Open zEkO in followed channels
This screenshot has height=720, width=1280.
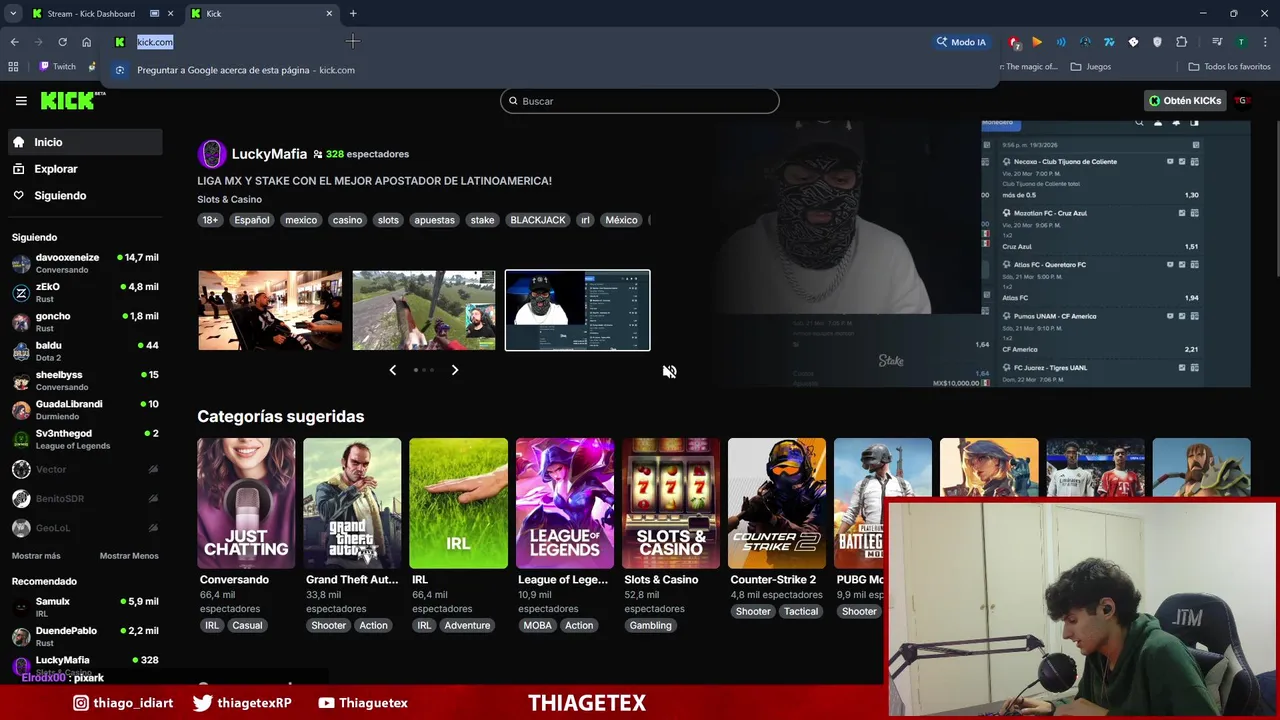pos(85,293)
